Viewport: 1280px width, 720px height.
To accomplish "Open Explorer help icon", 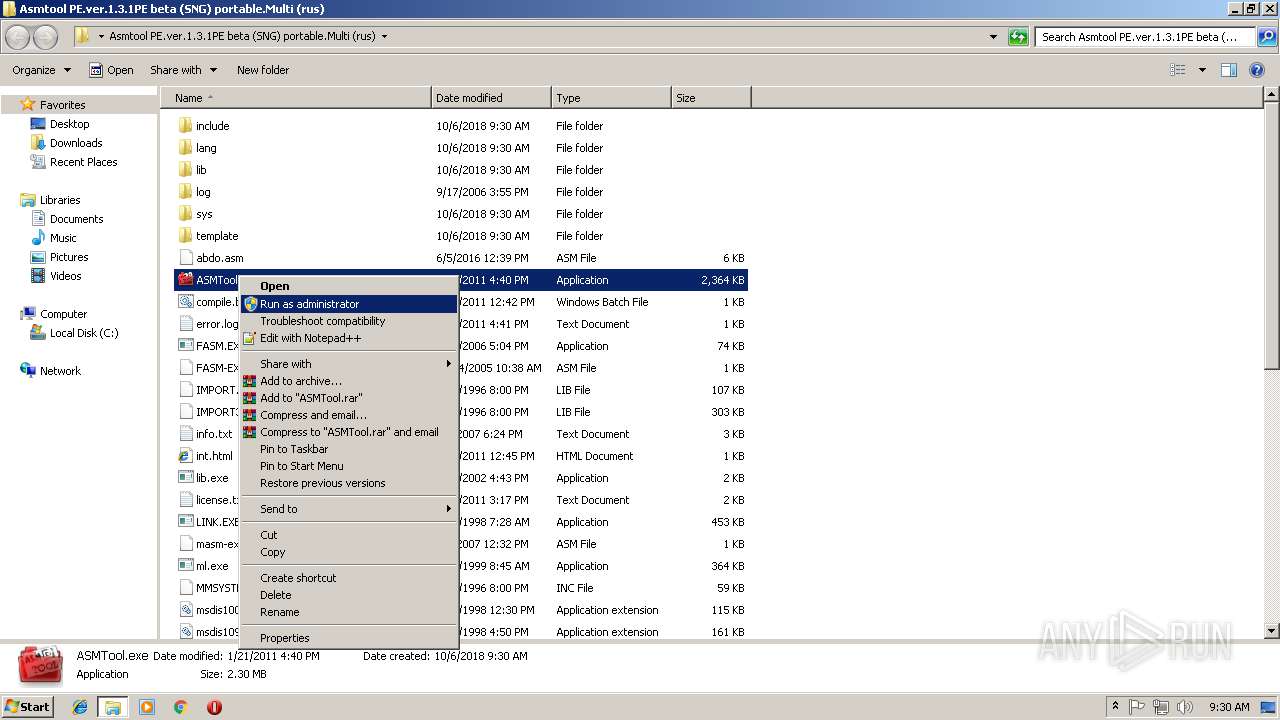I will tap(1258, 70).
